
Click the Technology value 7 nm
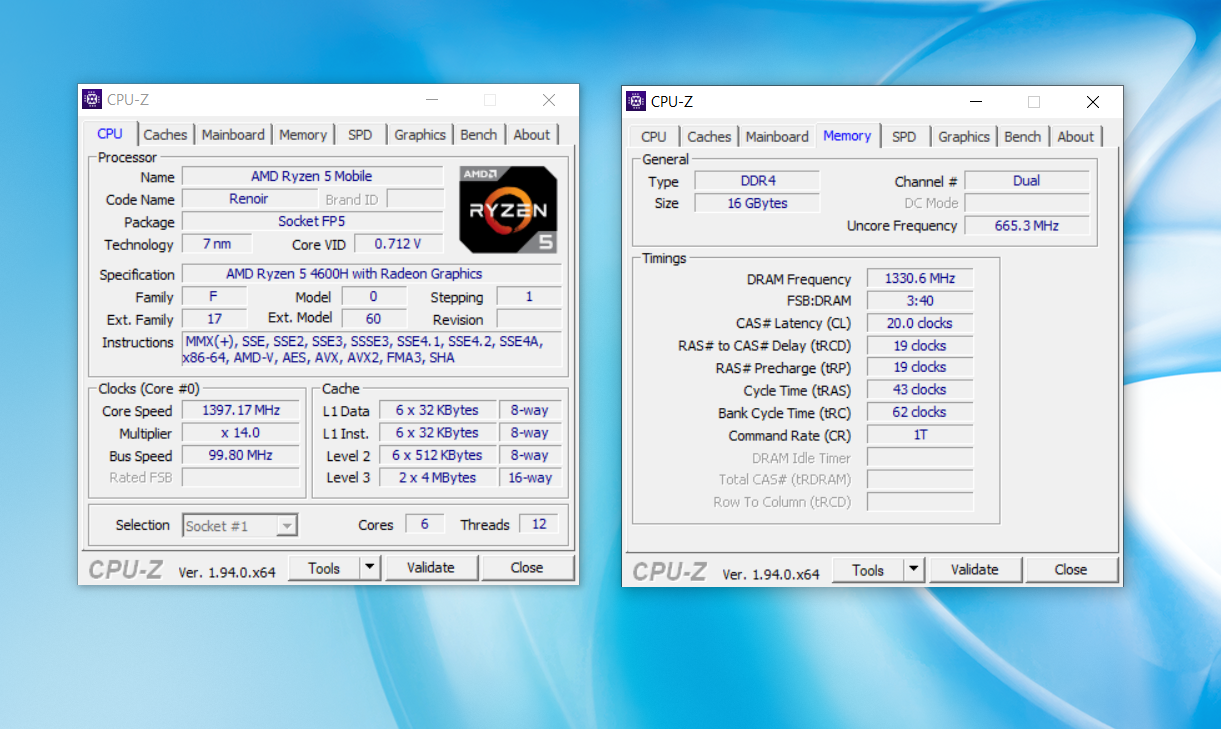coord(216,244)
